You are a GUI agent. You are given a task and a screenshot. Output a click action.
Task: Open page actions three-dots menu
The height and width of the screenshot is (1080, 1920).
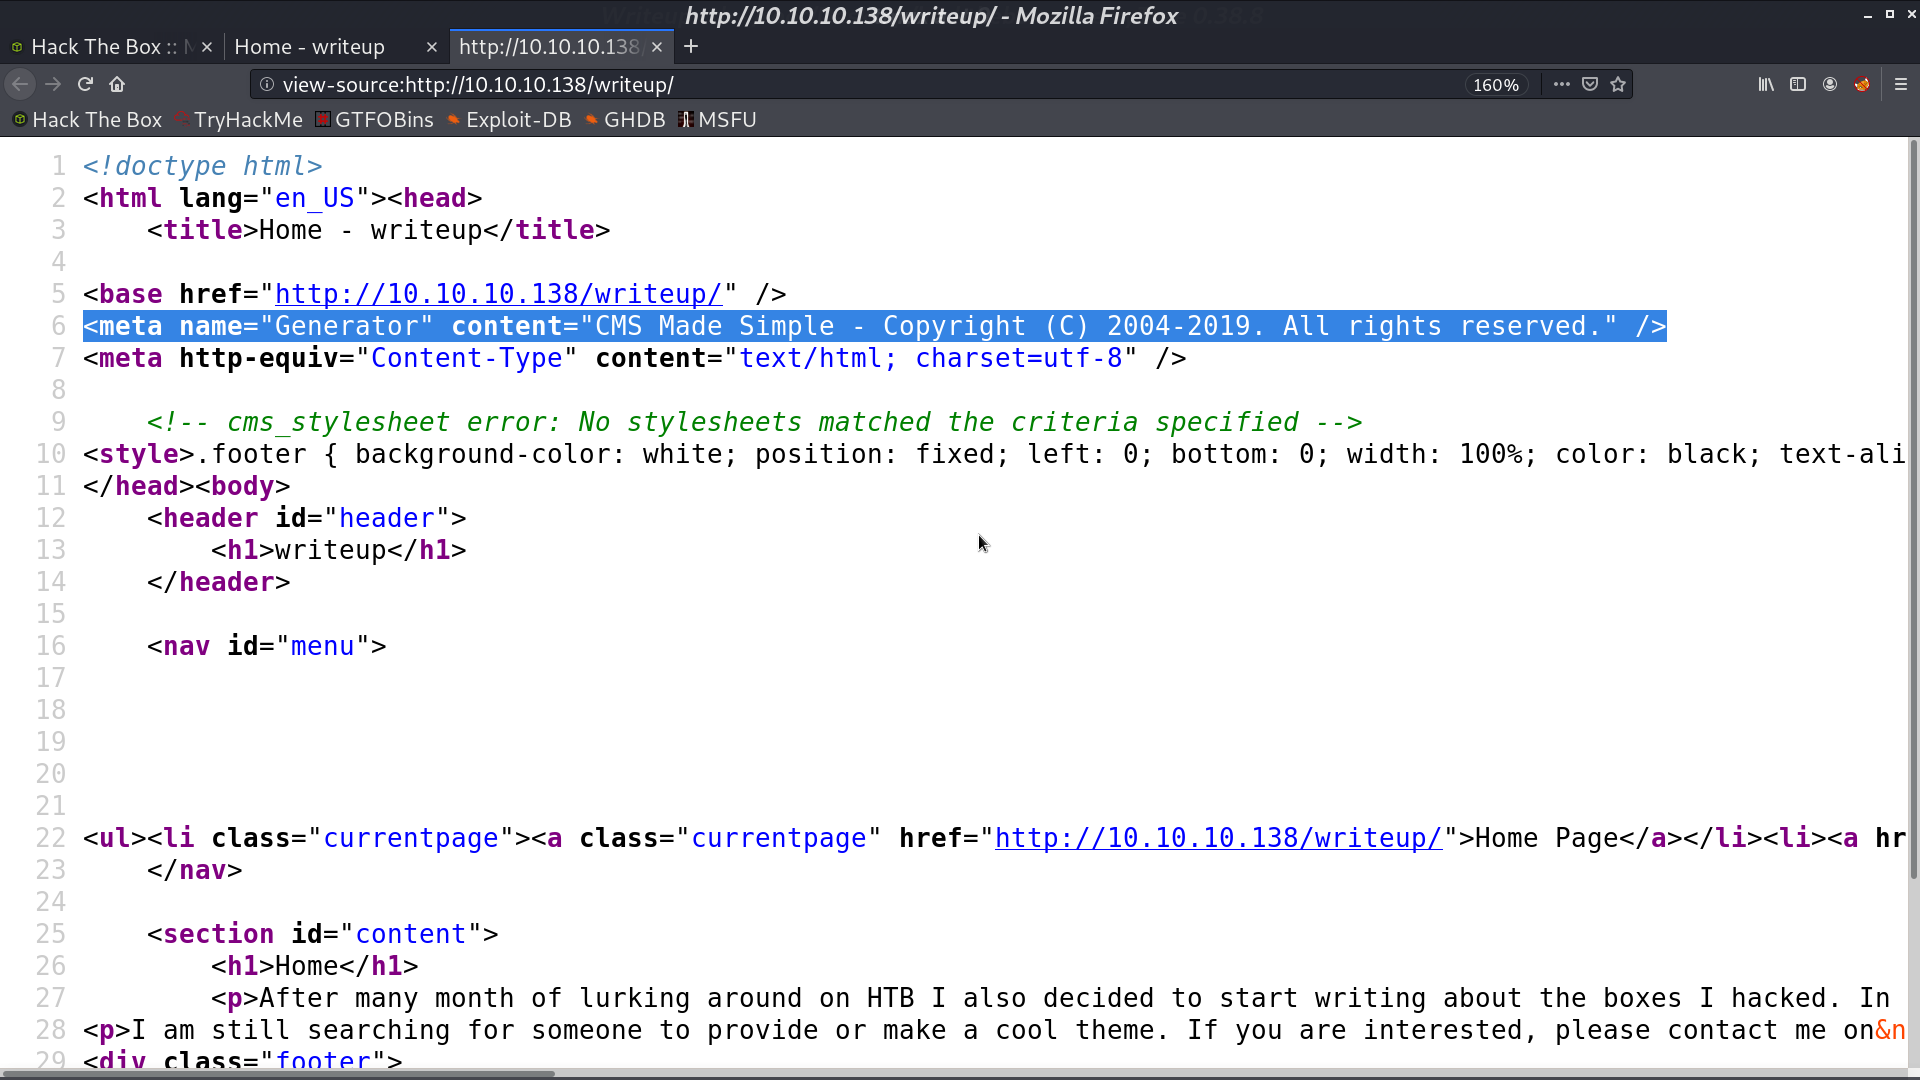point(1561,85)
